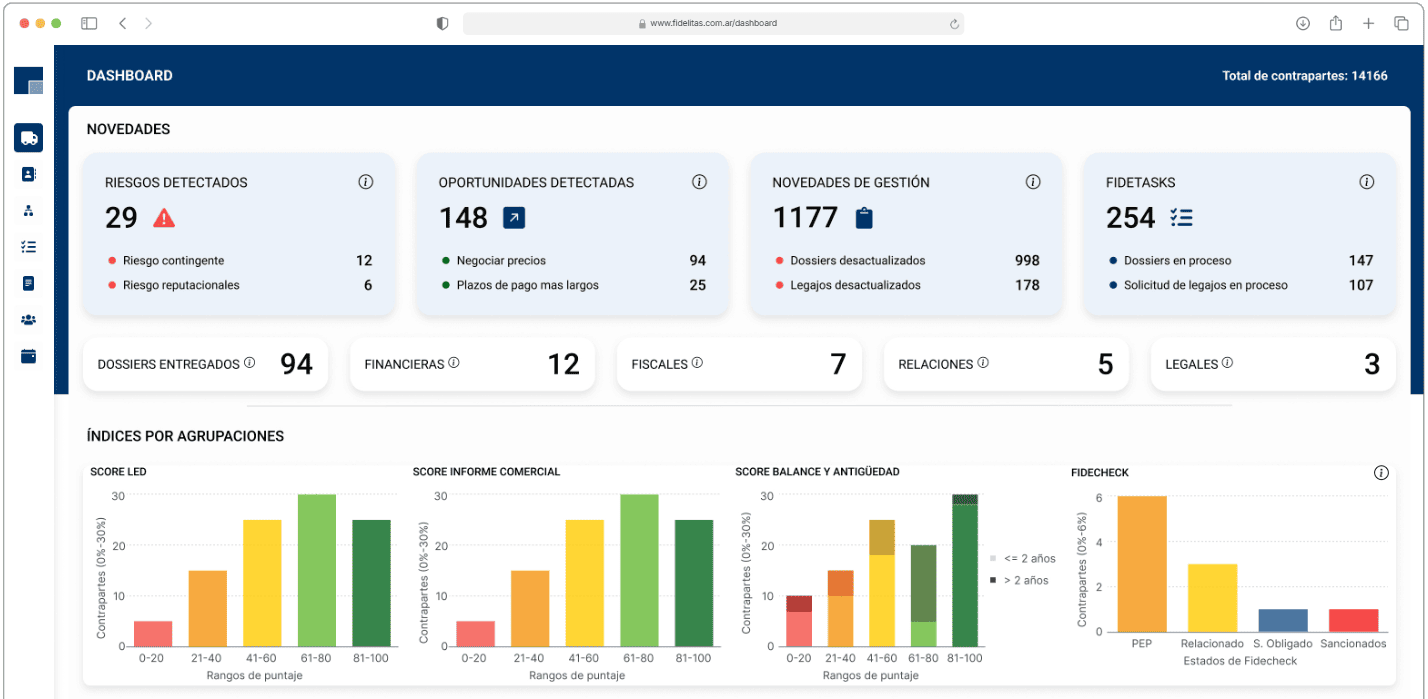Toggle the '<= 2 años' legend item
The height and width of the screenshot is (699, 1428).
tap(1022, 559)
